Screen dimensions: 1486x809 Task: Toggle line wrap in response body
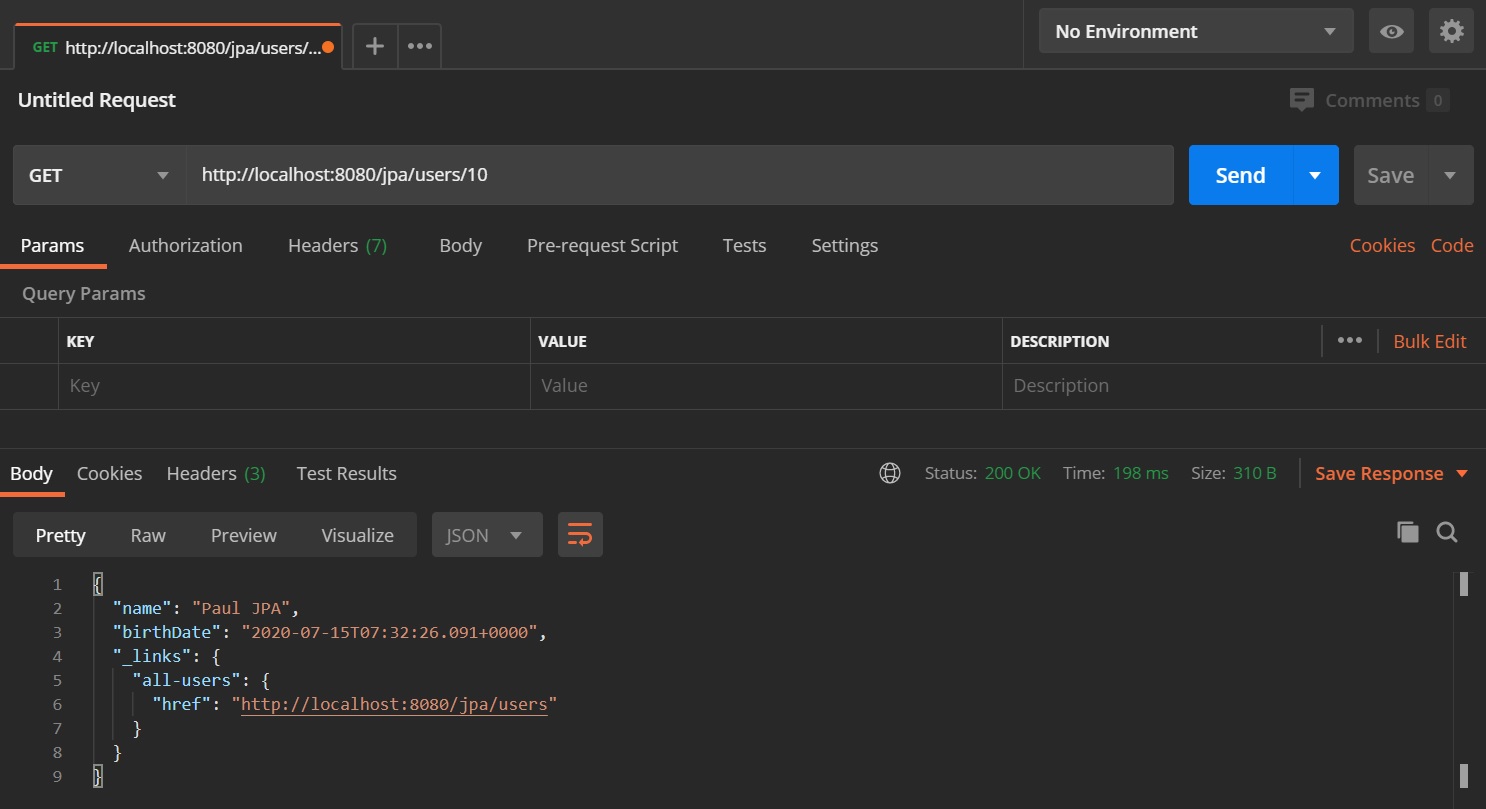(580, 535)
